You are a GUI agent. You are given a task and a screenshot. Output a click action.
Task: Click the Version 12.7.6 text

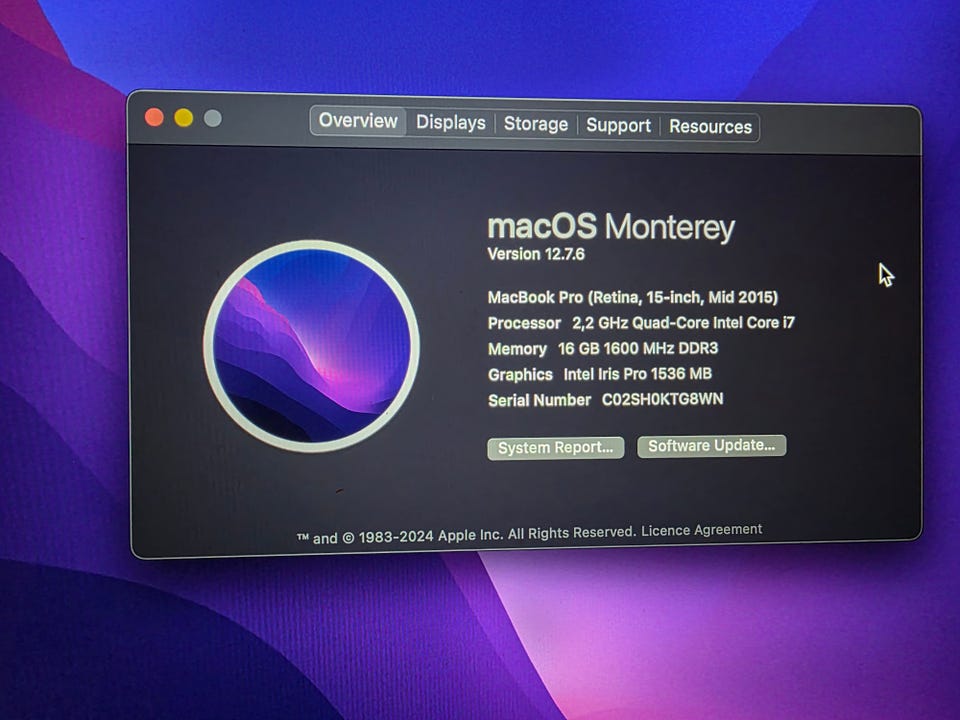[x=536, y=254]
